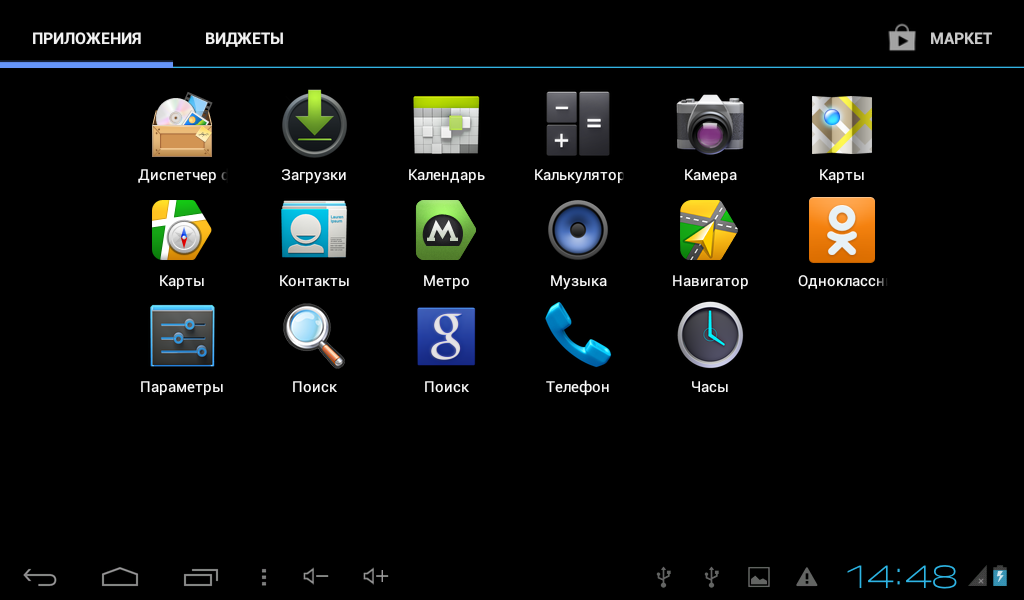The image size is (1024, 600).
Task: Open the Параметры settings app
Action: (182, 336)
